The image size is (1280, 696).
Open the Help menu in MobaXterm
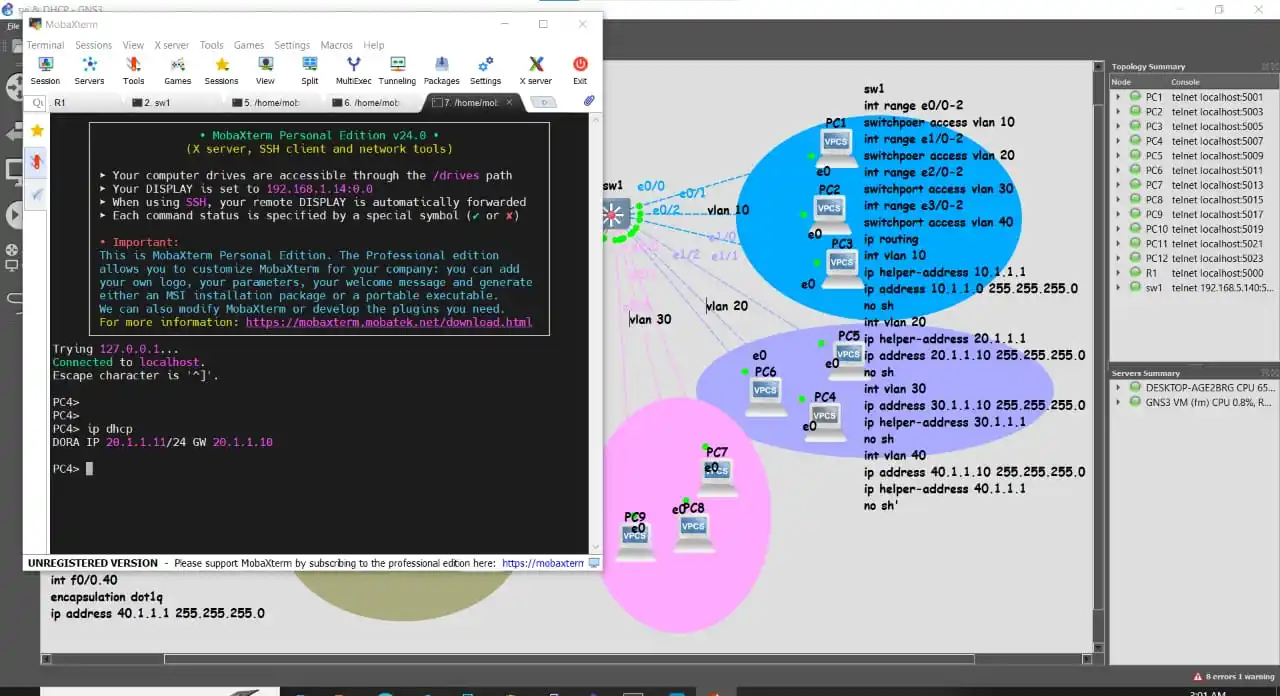(x=374, y=45)
